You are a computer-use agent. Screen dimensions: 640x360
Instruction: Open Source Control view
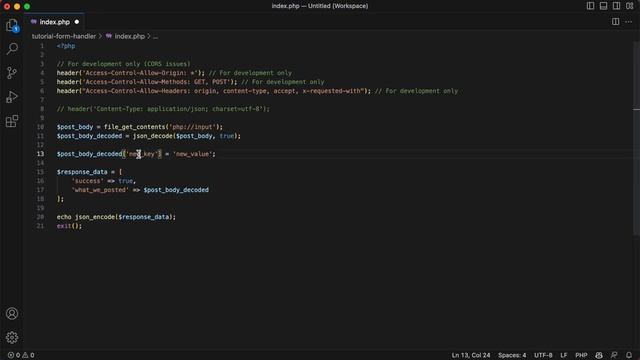(x=12, y=73)
